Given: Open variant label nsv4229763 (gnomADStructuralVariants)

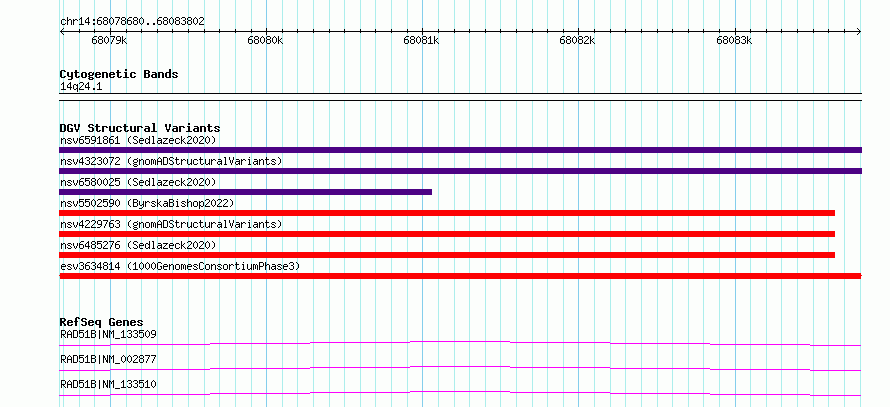Looking at the screenshot, I should (x=171, y=224).
